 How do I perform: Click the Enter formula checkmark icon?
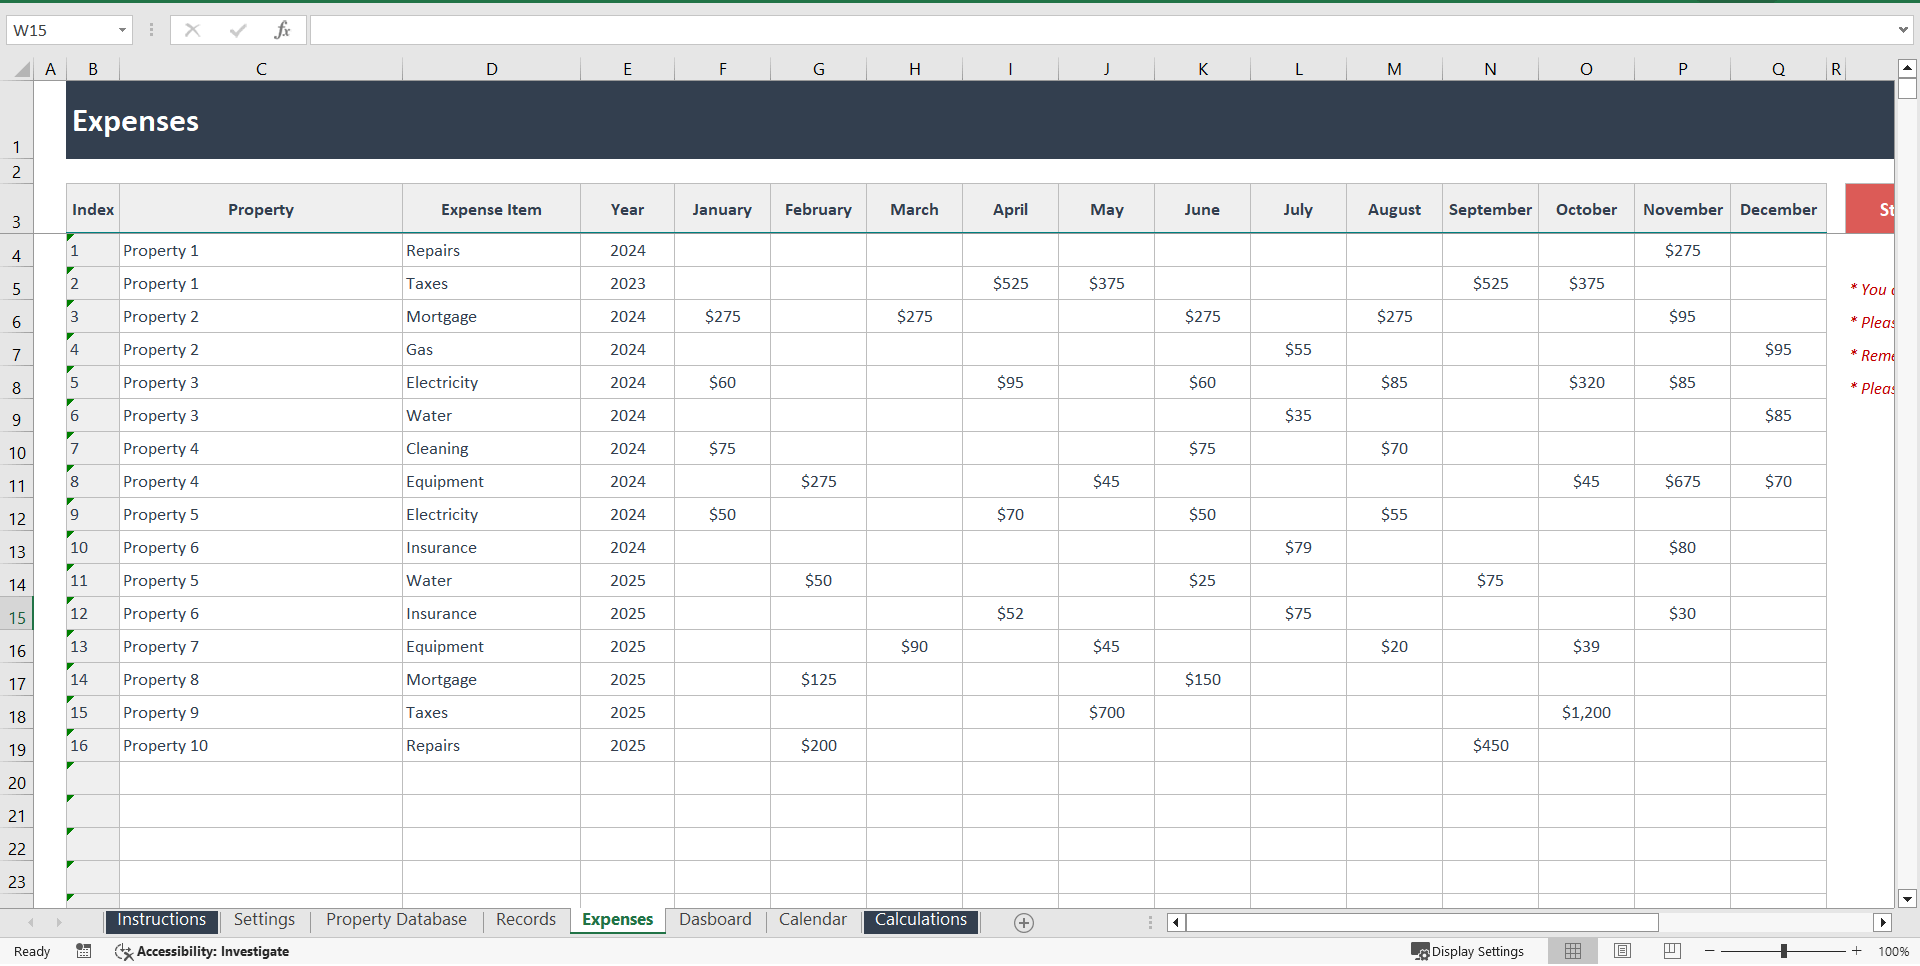237,30
